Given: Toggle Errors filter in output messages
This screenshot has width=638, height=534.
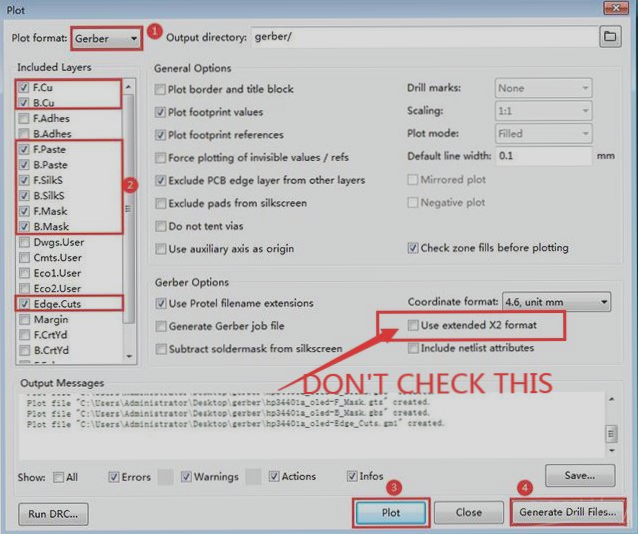Looking at the screenshot, I should [115, 477].
